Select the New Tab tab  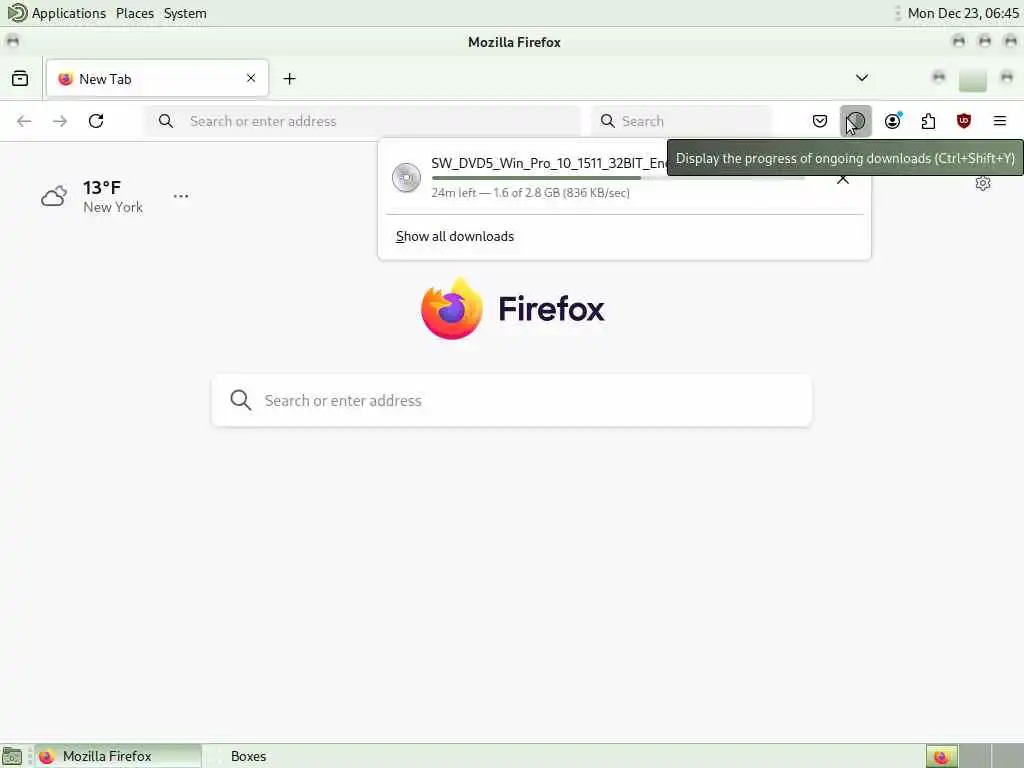157,78
